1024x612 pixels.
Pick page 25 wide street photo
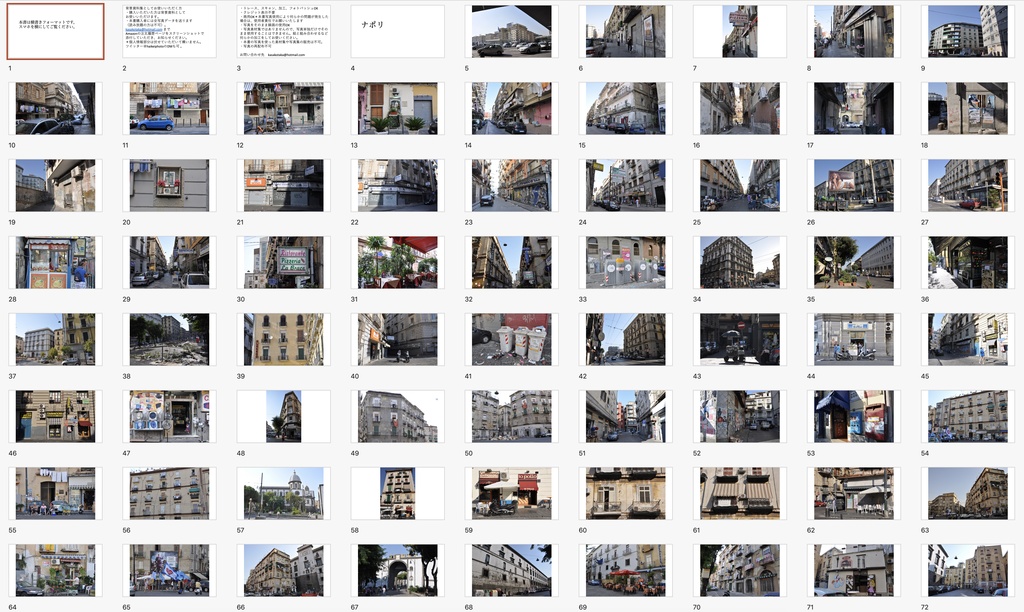pos(739,185)
